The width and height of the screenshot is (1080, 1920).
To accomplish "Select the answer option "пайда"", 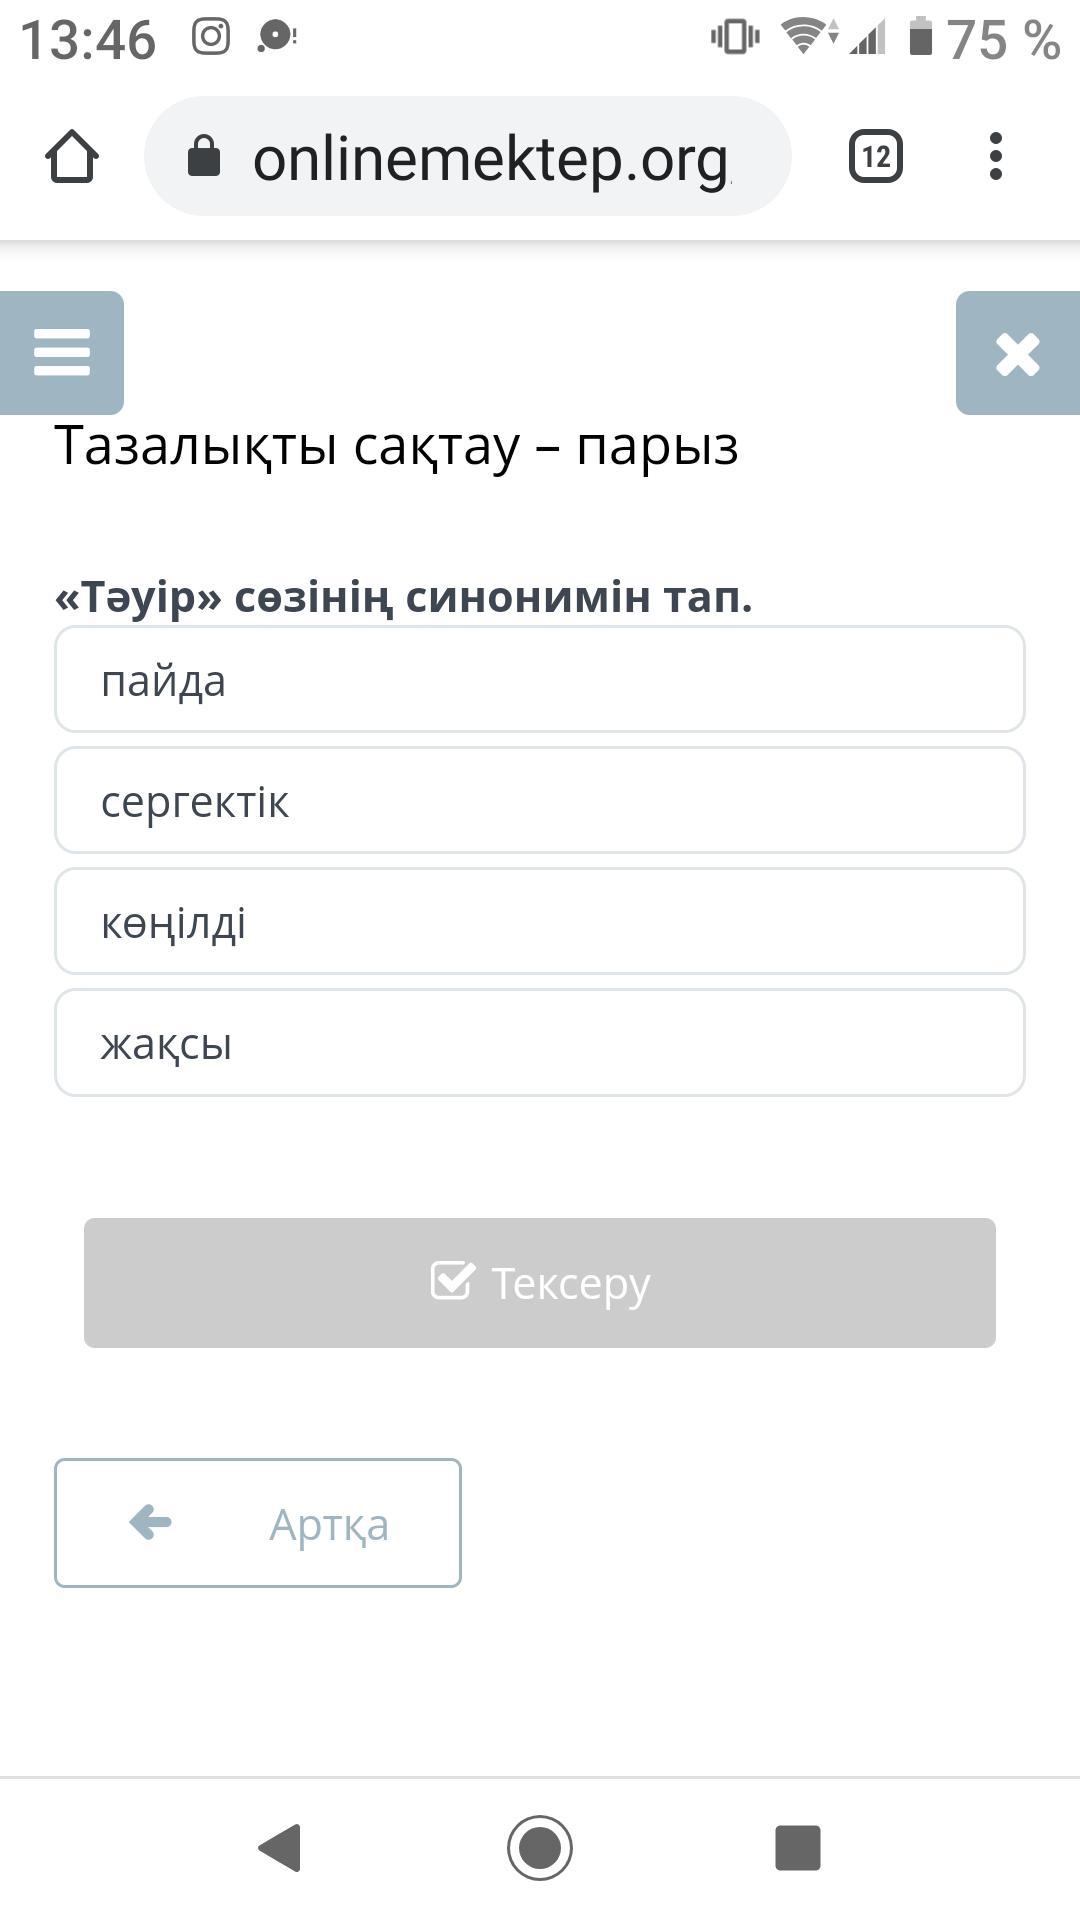I will click(540, 680).
